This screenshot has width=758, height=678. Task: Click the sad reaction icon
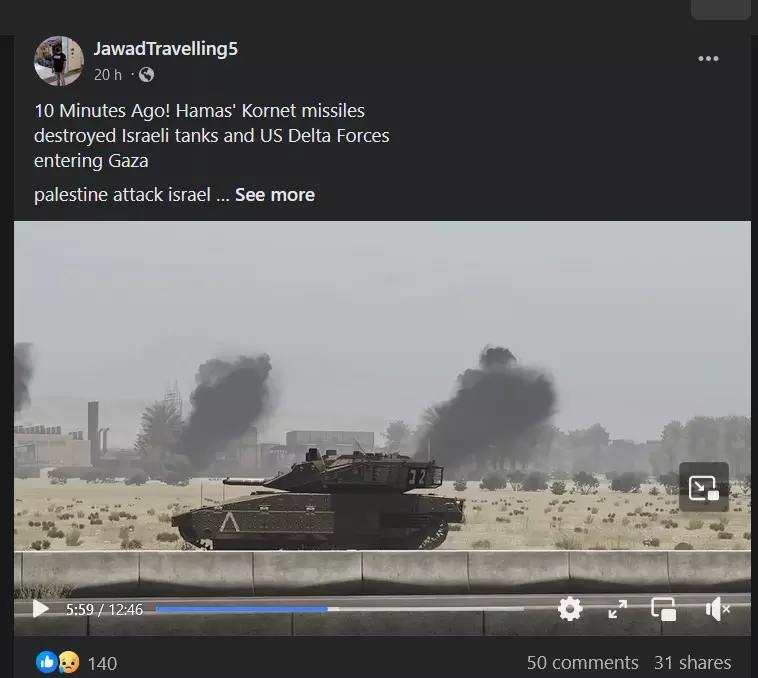(69, 662)
